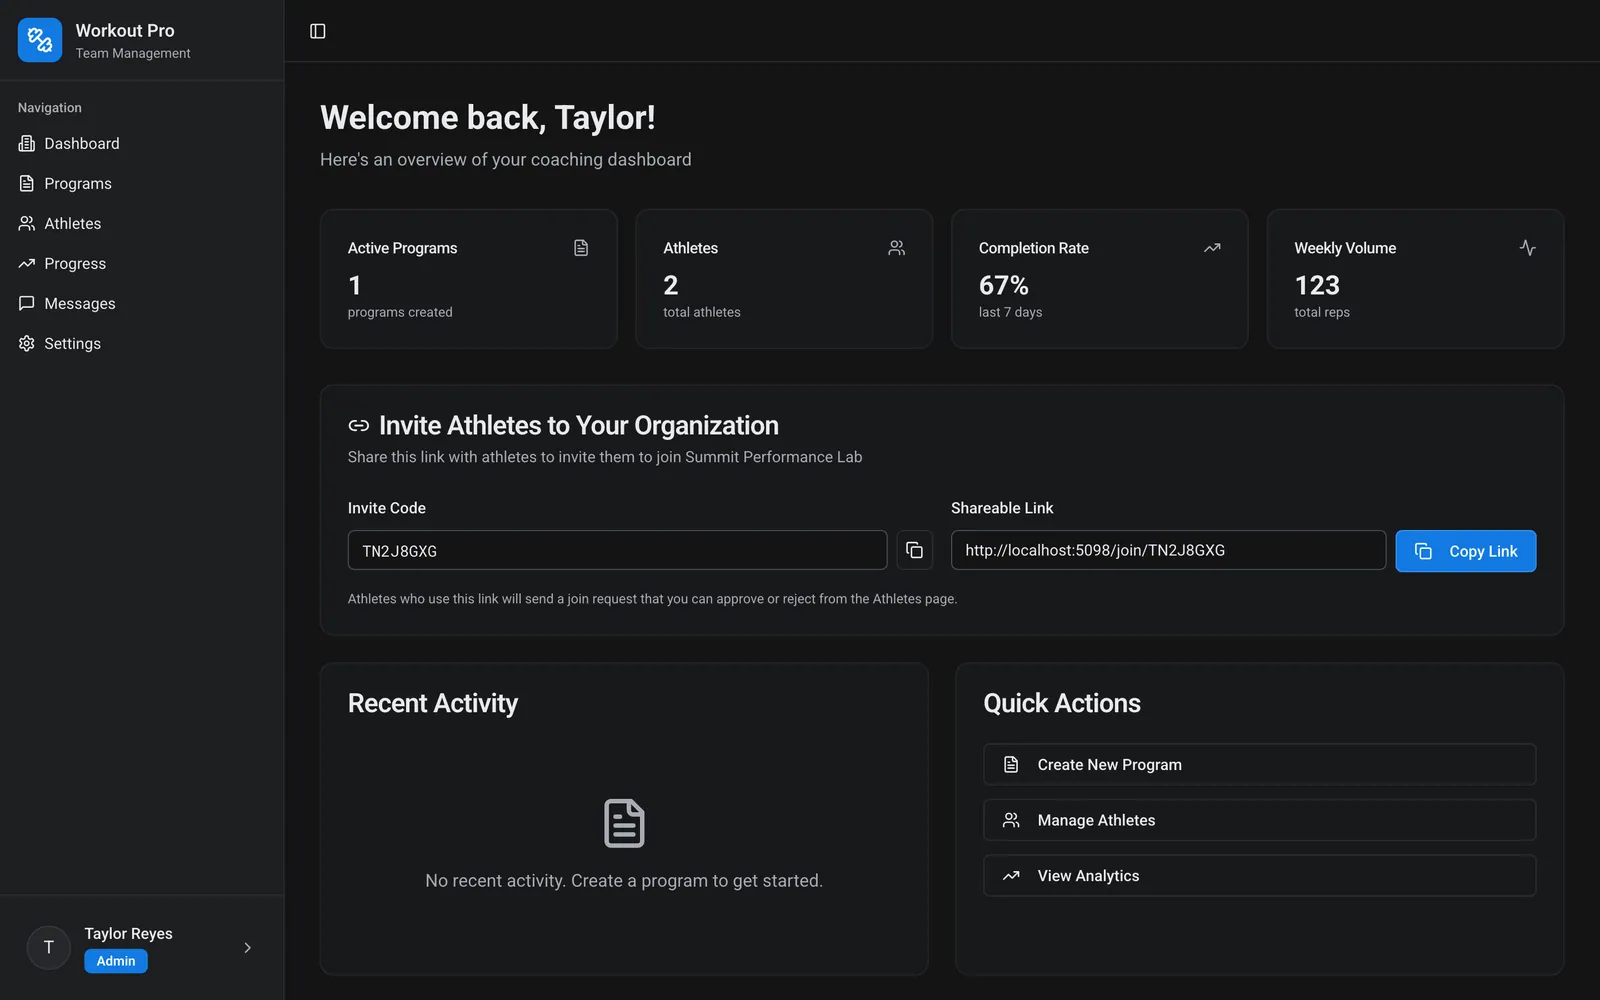Expand the Taylor Reyes user menu chevron

pyautogui.click(x=248, y=948)
